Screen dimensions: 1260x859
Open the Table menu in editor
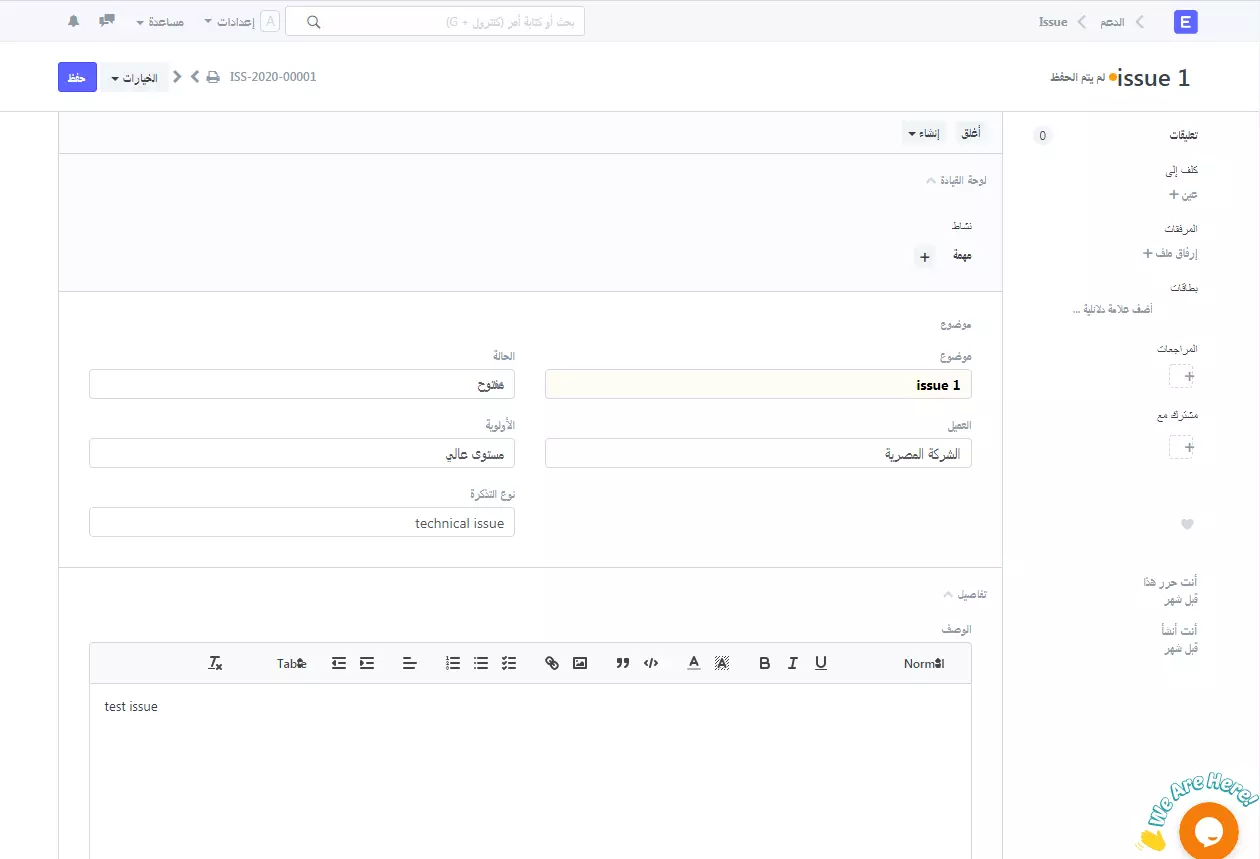[x=291, y=663]
